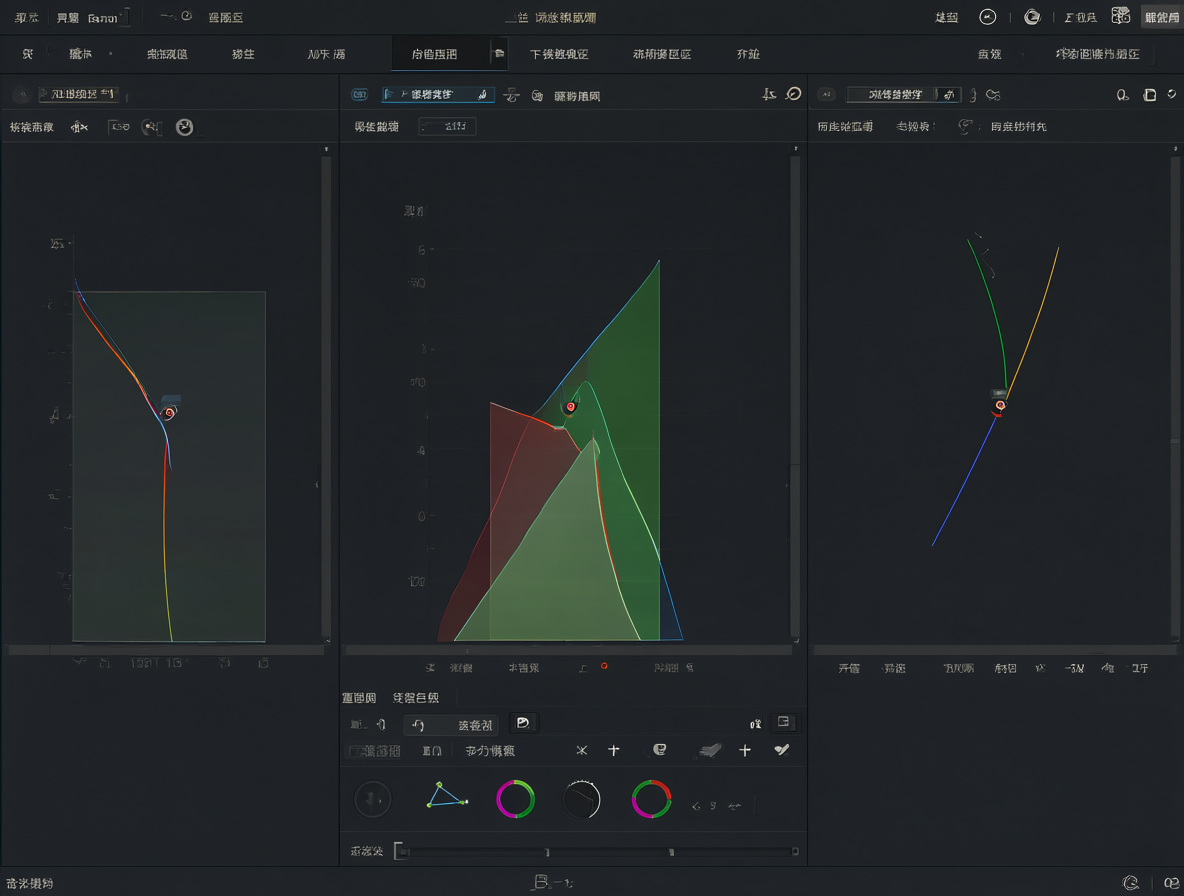The height and width of the screenshot is (896, 1184).
Task: Click the red control point in the center graph
Action: [570, 407]
